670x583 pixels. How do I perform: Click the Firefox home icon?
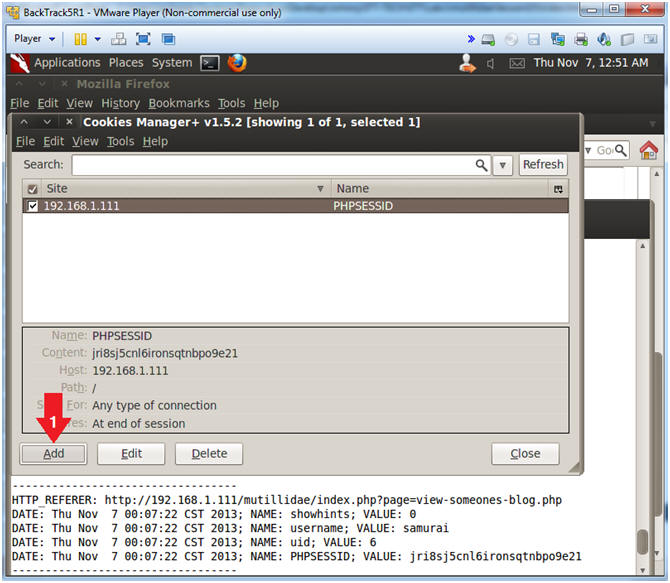[648, 150]
